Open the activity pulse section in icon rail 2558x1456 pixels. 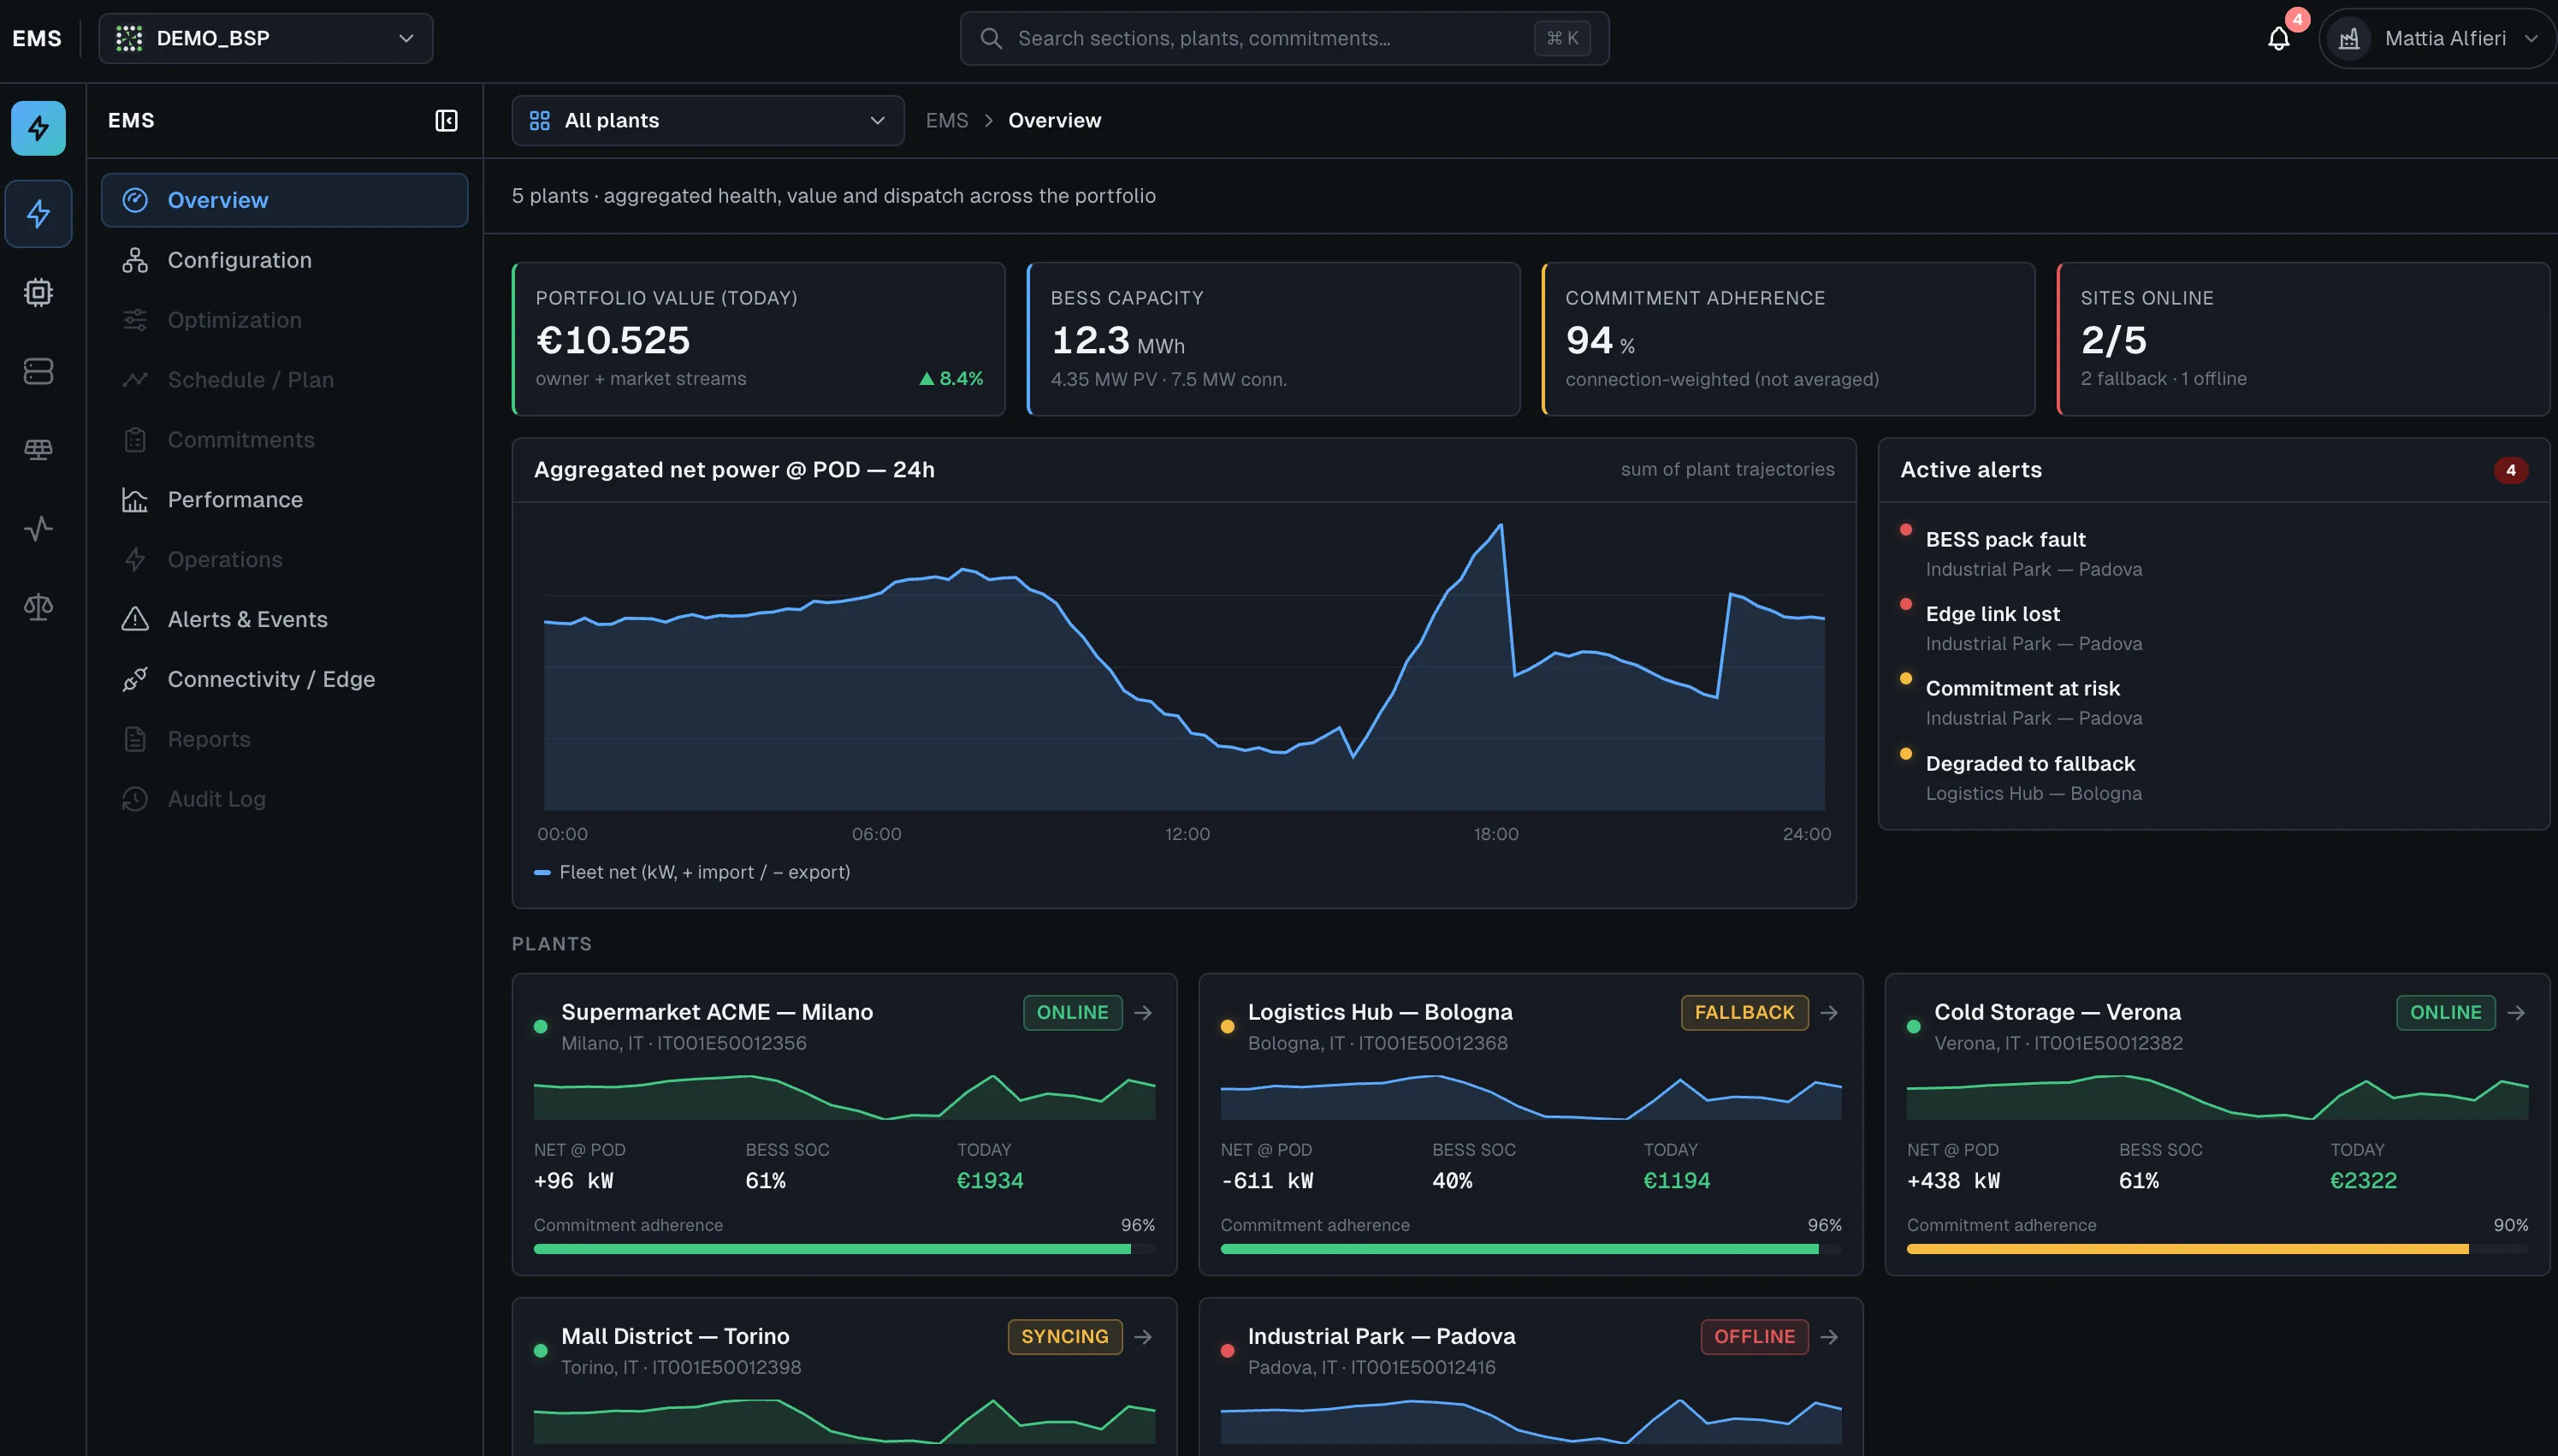(38, 528)
